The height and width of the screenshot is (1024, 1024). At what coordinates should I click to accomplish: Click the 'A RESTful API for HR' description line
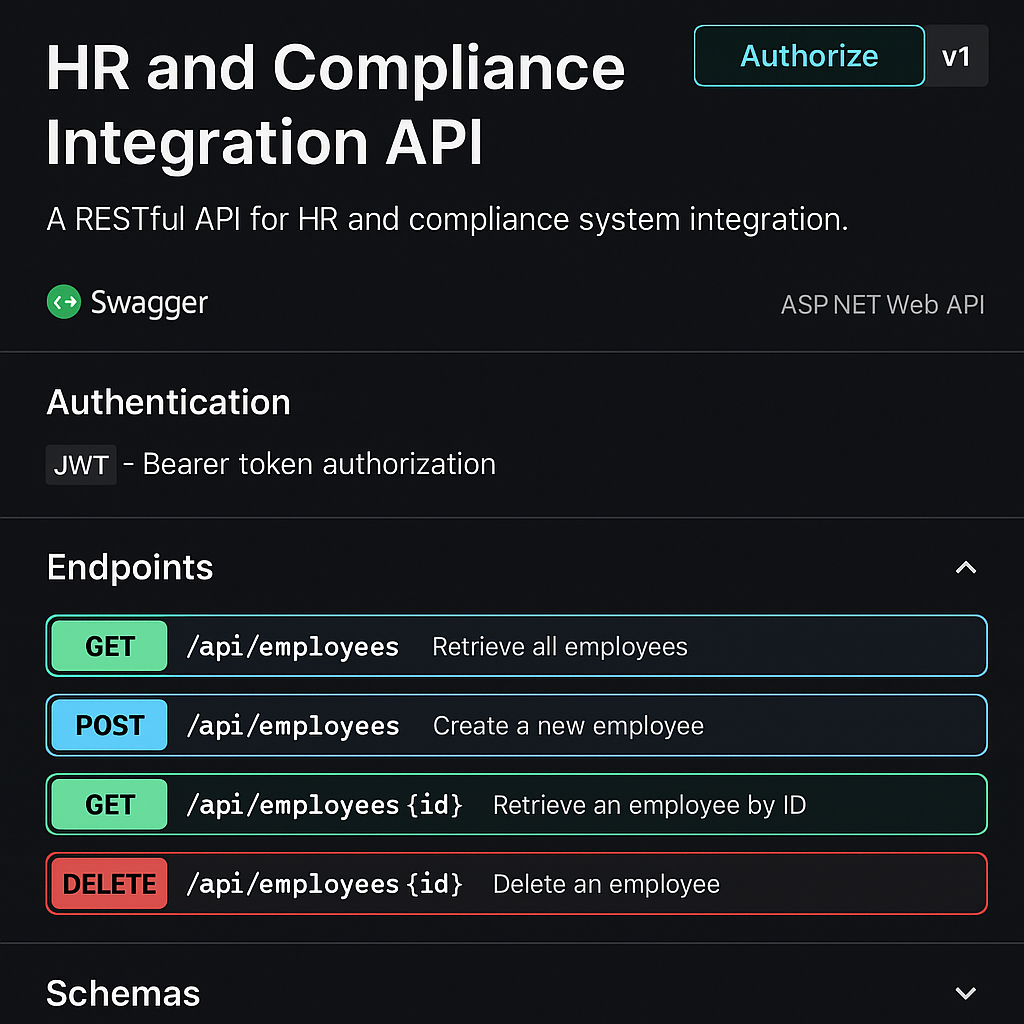447,219
